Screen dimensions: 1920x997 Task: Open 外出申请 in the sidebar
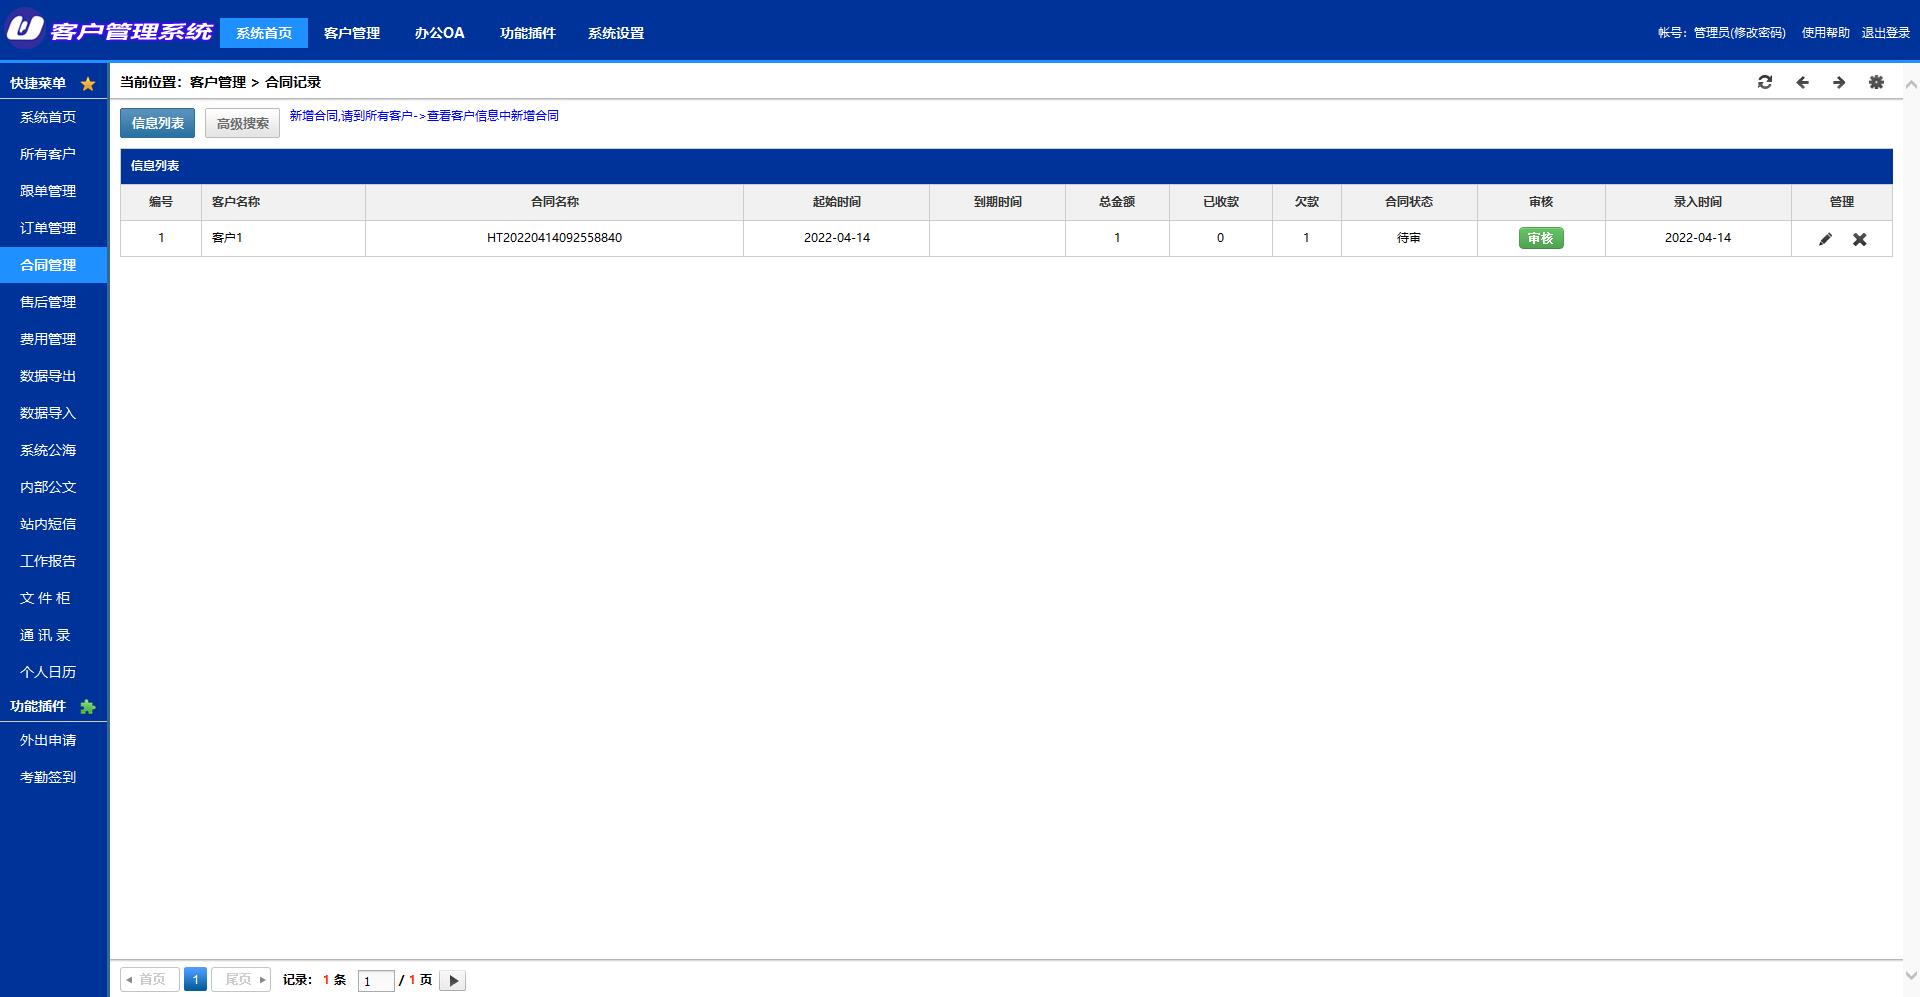[x=48, y=740]
